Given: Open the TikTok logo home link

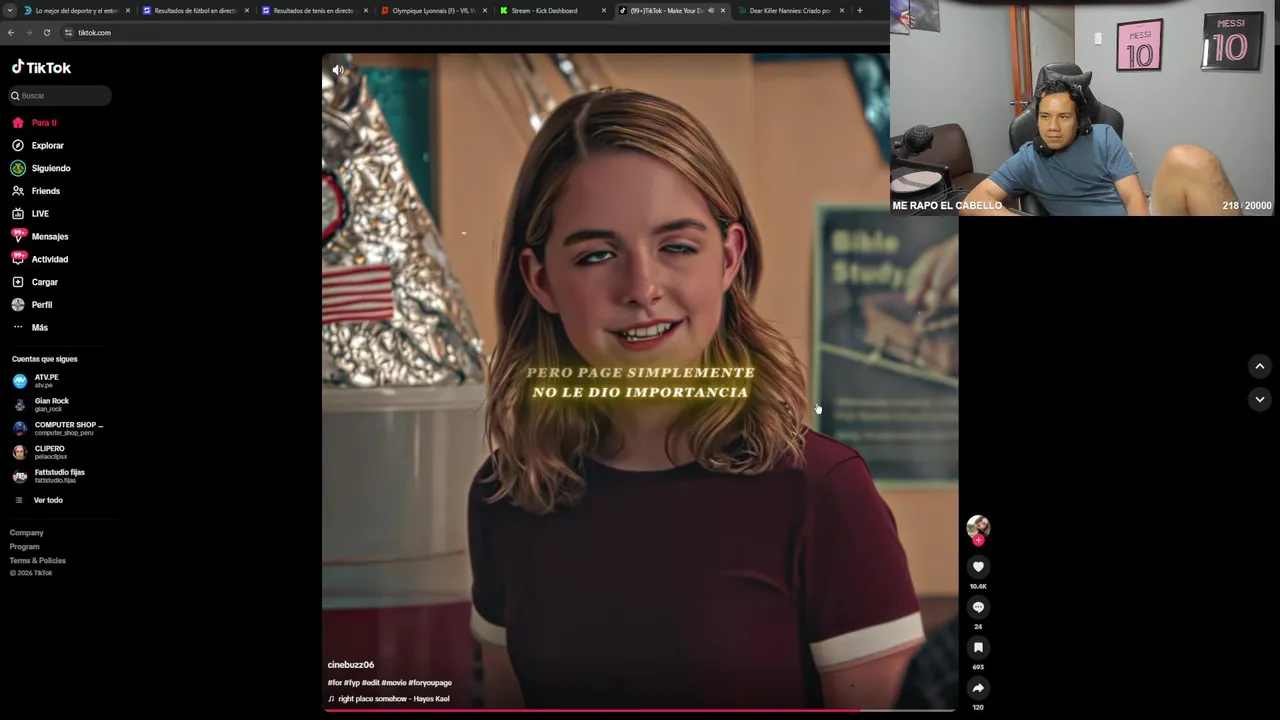Looking at the screenshot, I should 41,67.
